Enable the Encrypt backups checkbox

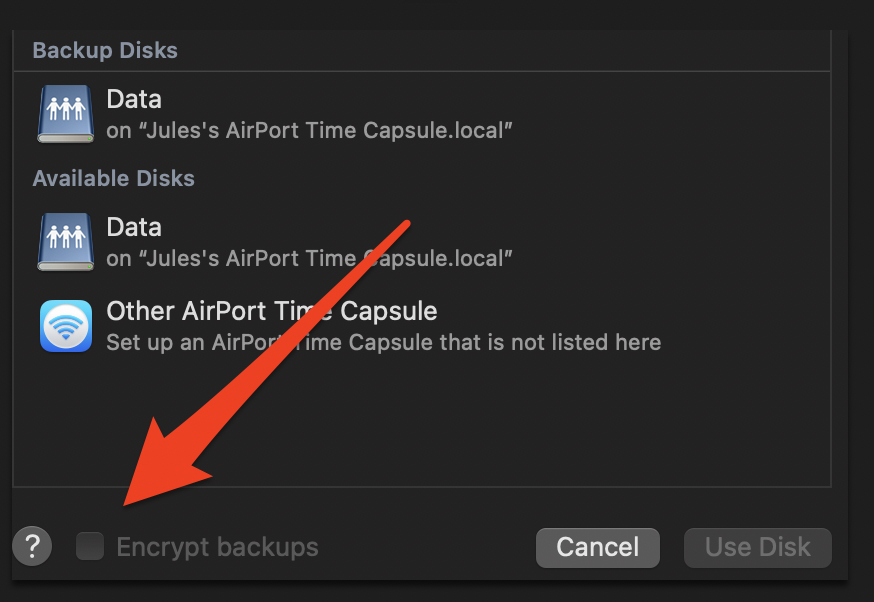pos(90,547)
